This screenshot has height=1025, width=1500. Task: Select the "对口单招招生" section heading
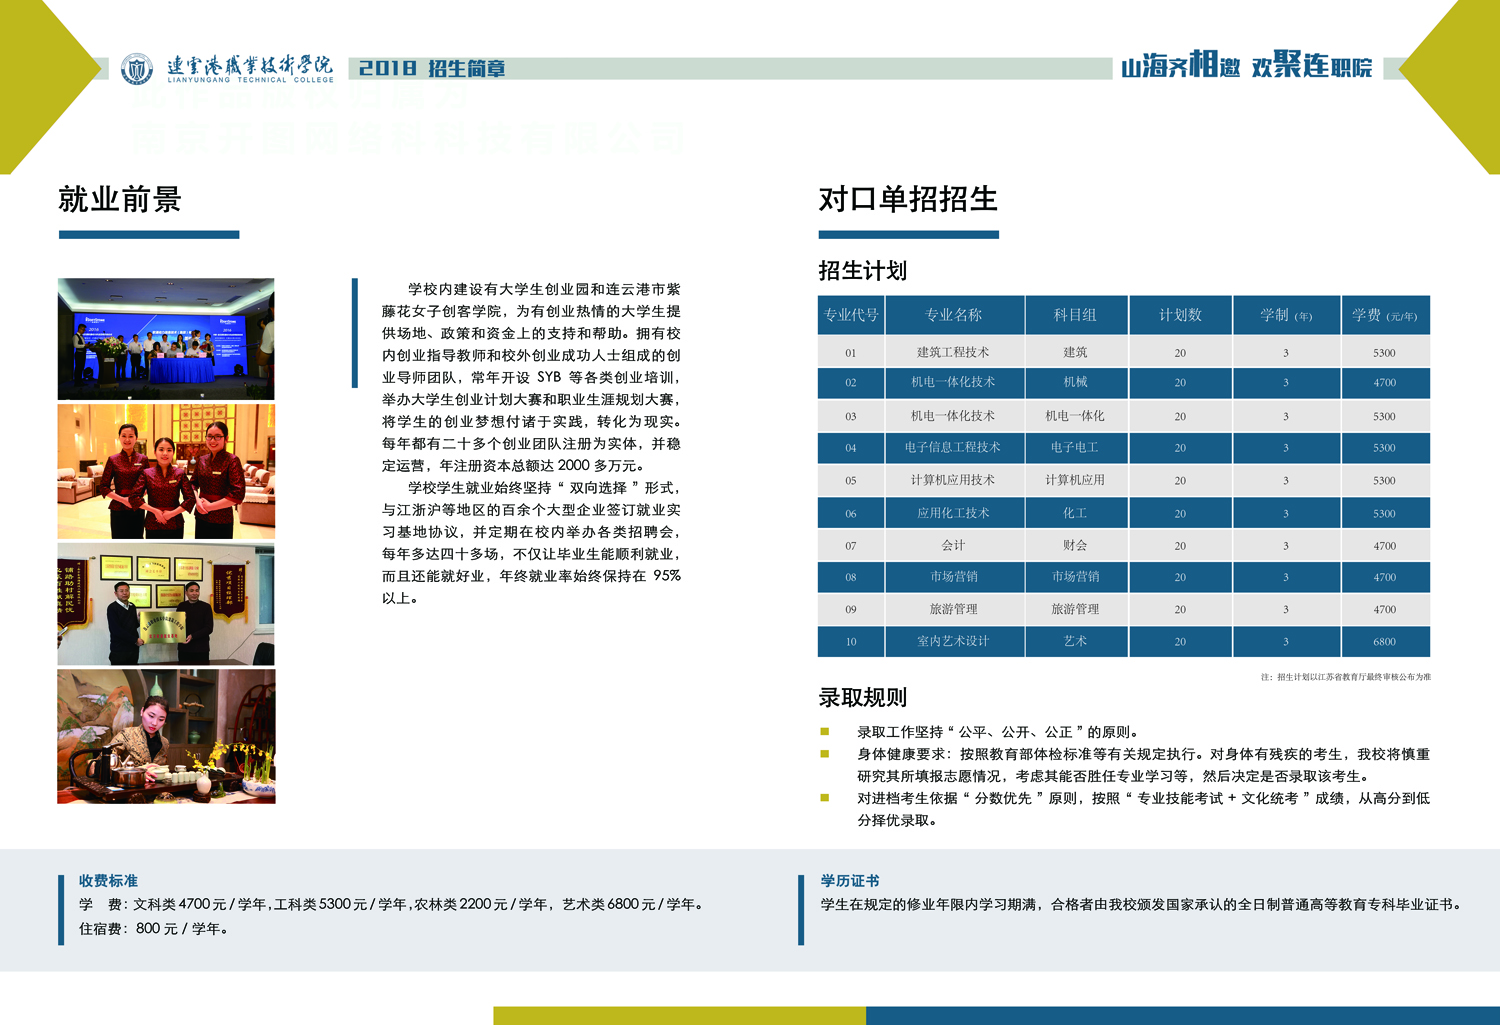(908, 199)
